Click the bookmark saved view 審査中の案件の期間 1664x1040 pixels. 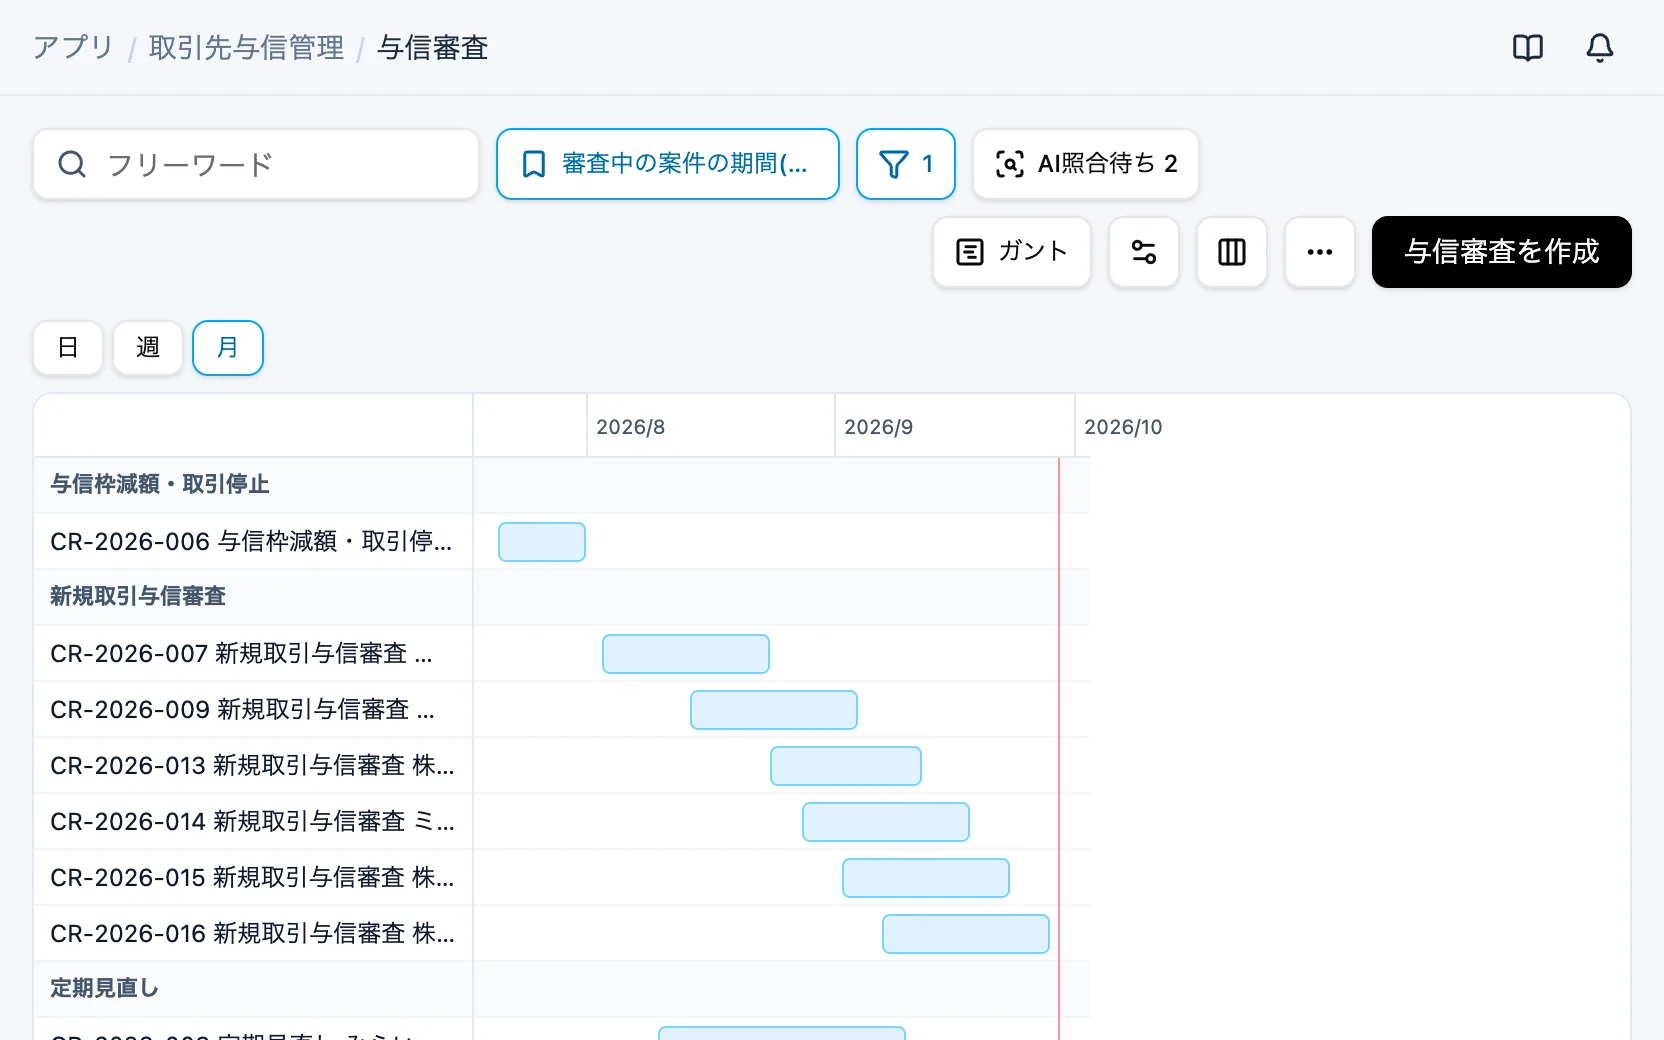[668, 164]
